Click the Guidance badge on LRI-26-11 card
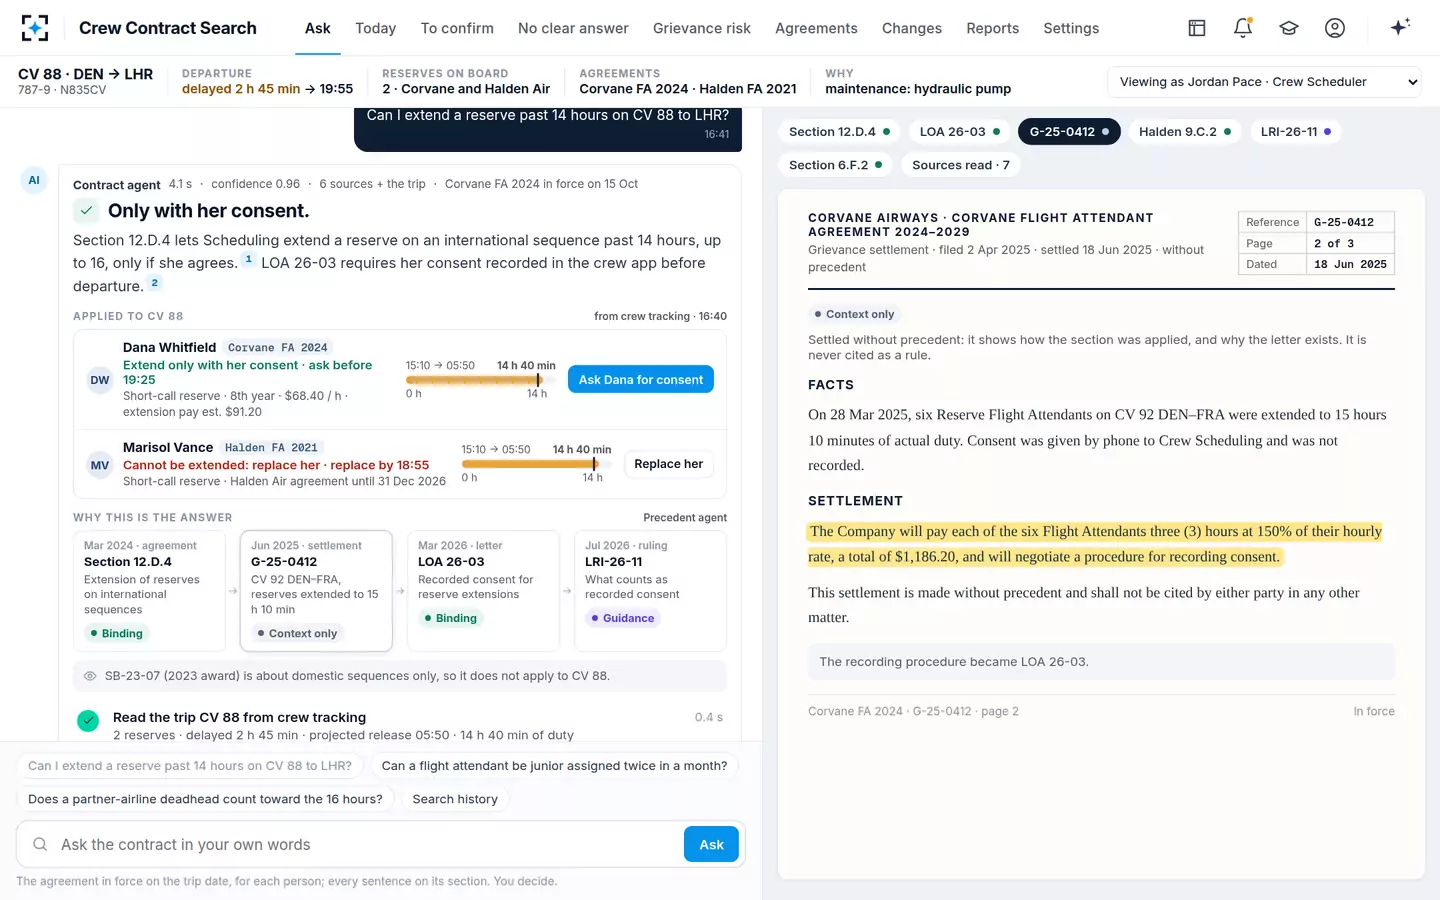The height and width of the screenshot is (900, 1440). 622,618
